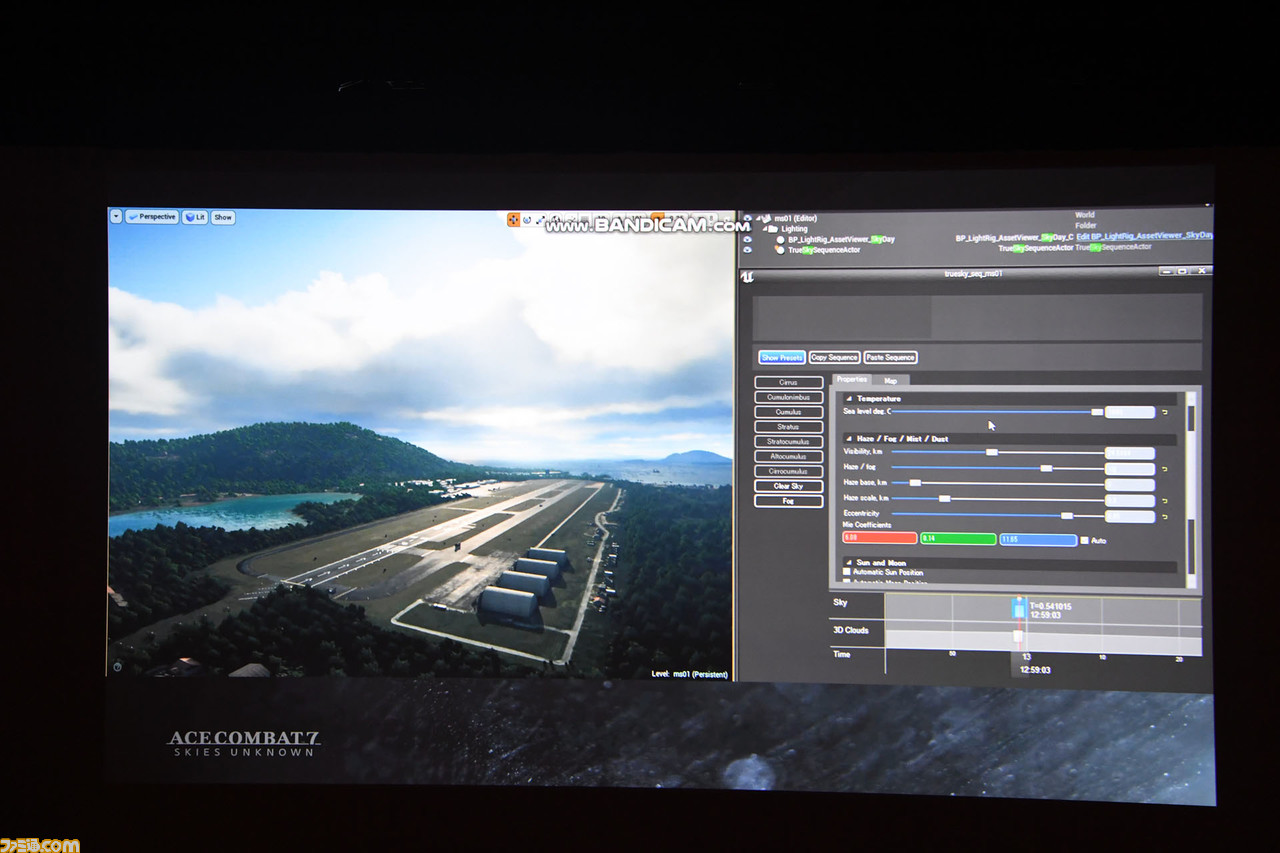Screen dimensions: 1280x853
Task: Apply the Altocumulus cloud preset
Action: (x=789, y=456)
